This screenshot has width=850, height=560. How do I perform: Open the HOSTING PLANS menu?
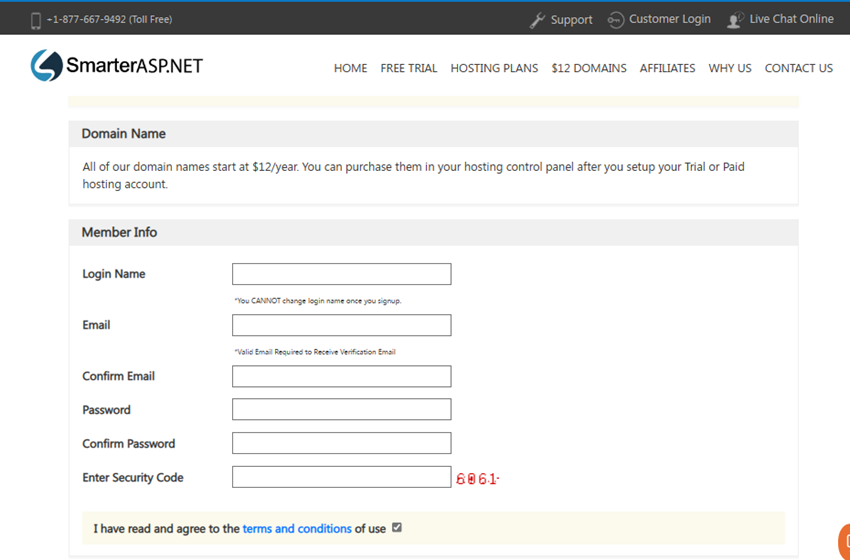click(494, 68)
